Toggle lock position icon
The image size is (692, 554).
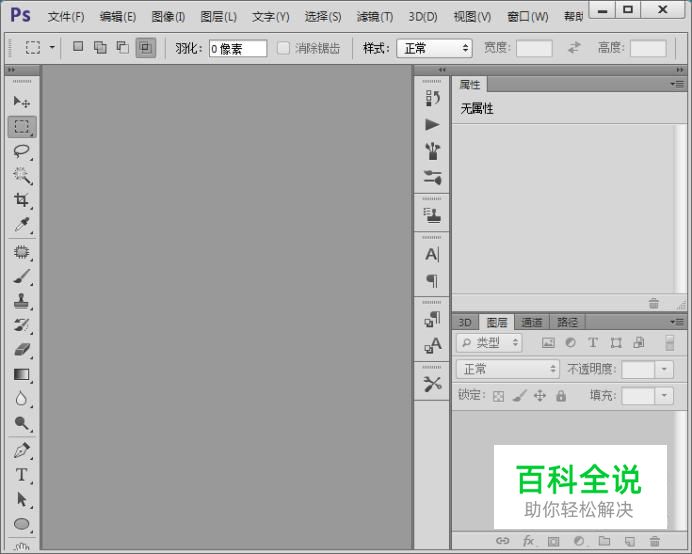point(540,396)
